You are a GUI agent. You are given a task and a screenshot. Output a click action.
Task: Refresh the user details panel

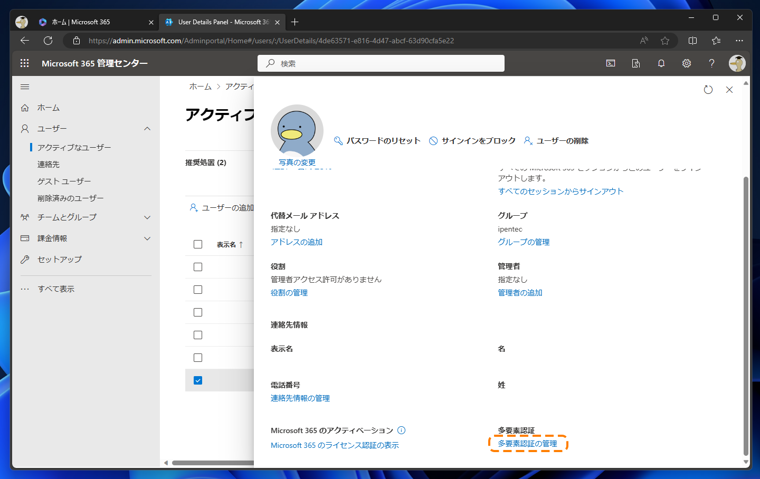pyautogui.click(x=708, y=90)
